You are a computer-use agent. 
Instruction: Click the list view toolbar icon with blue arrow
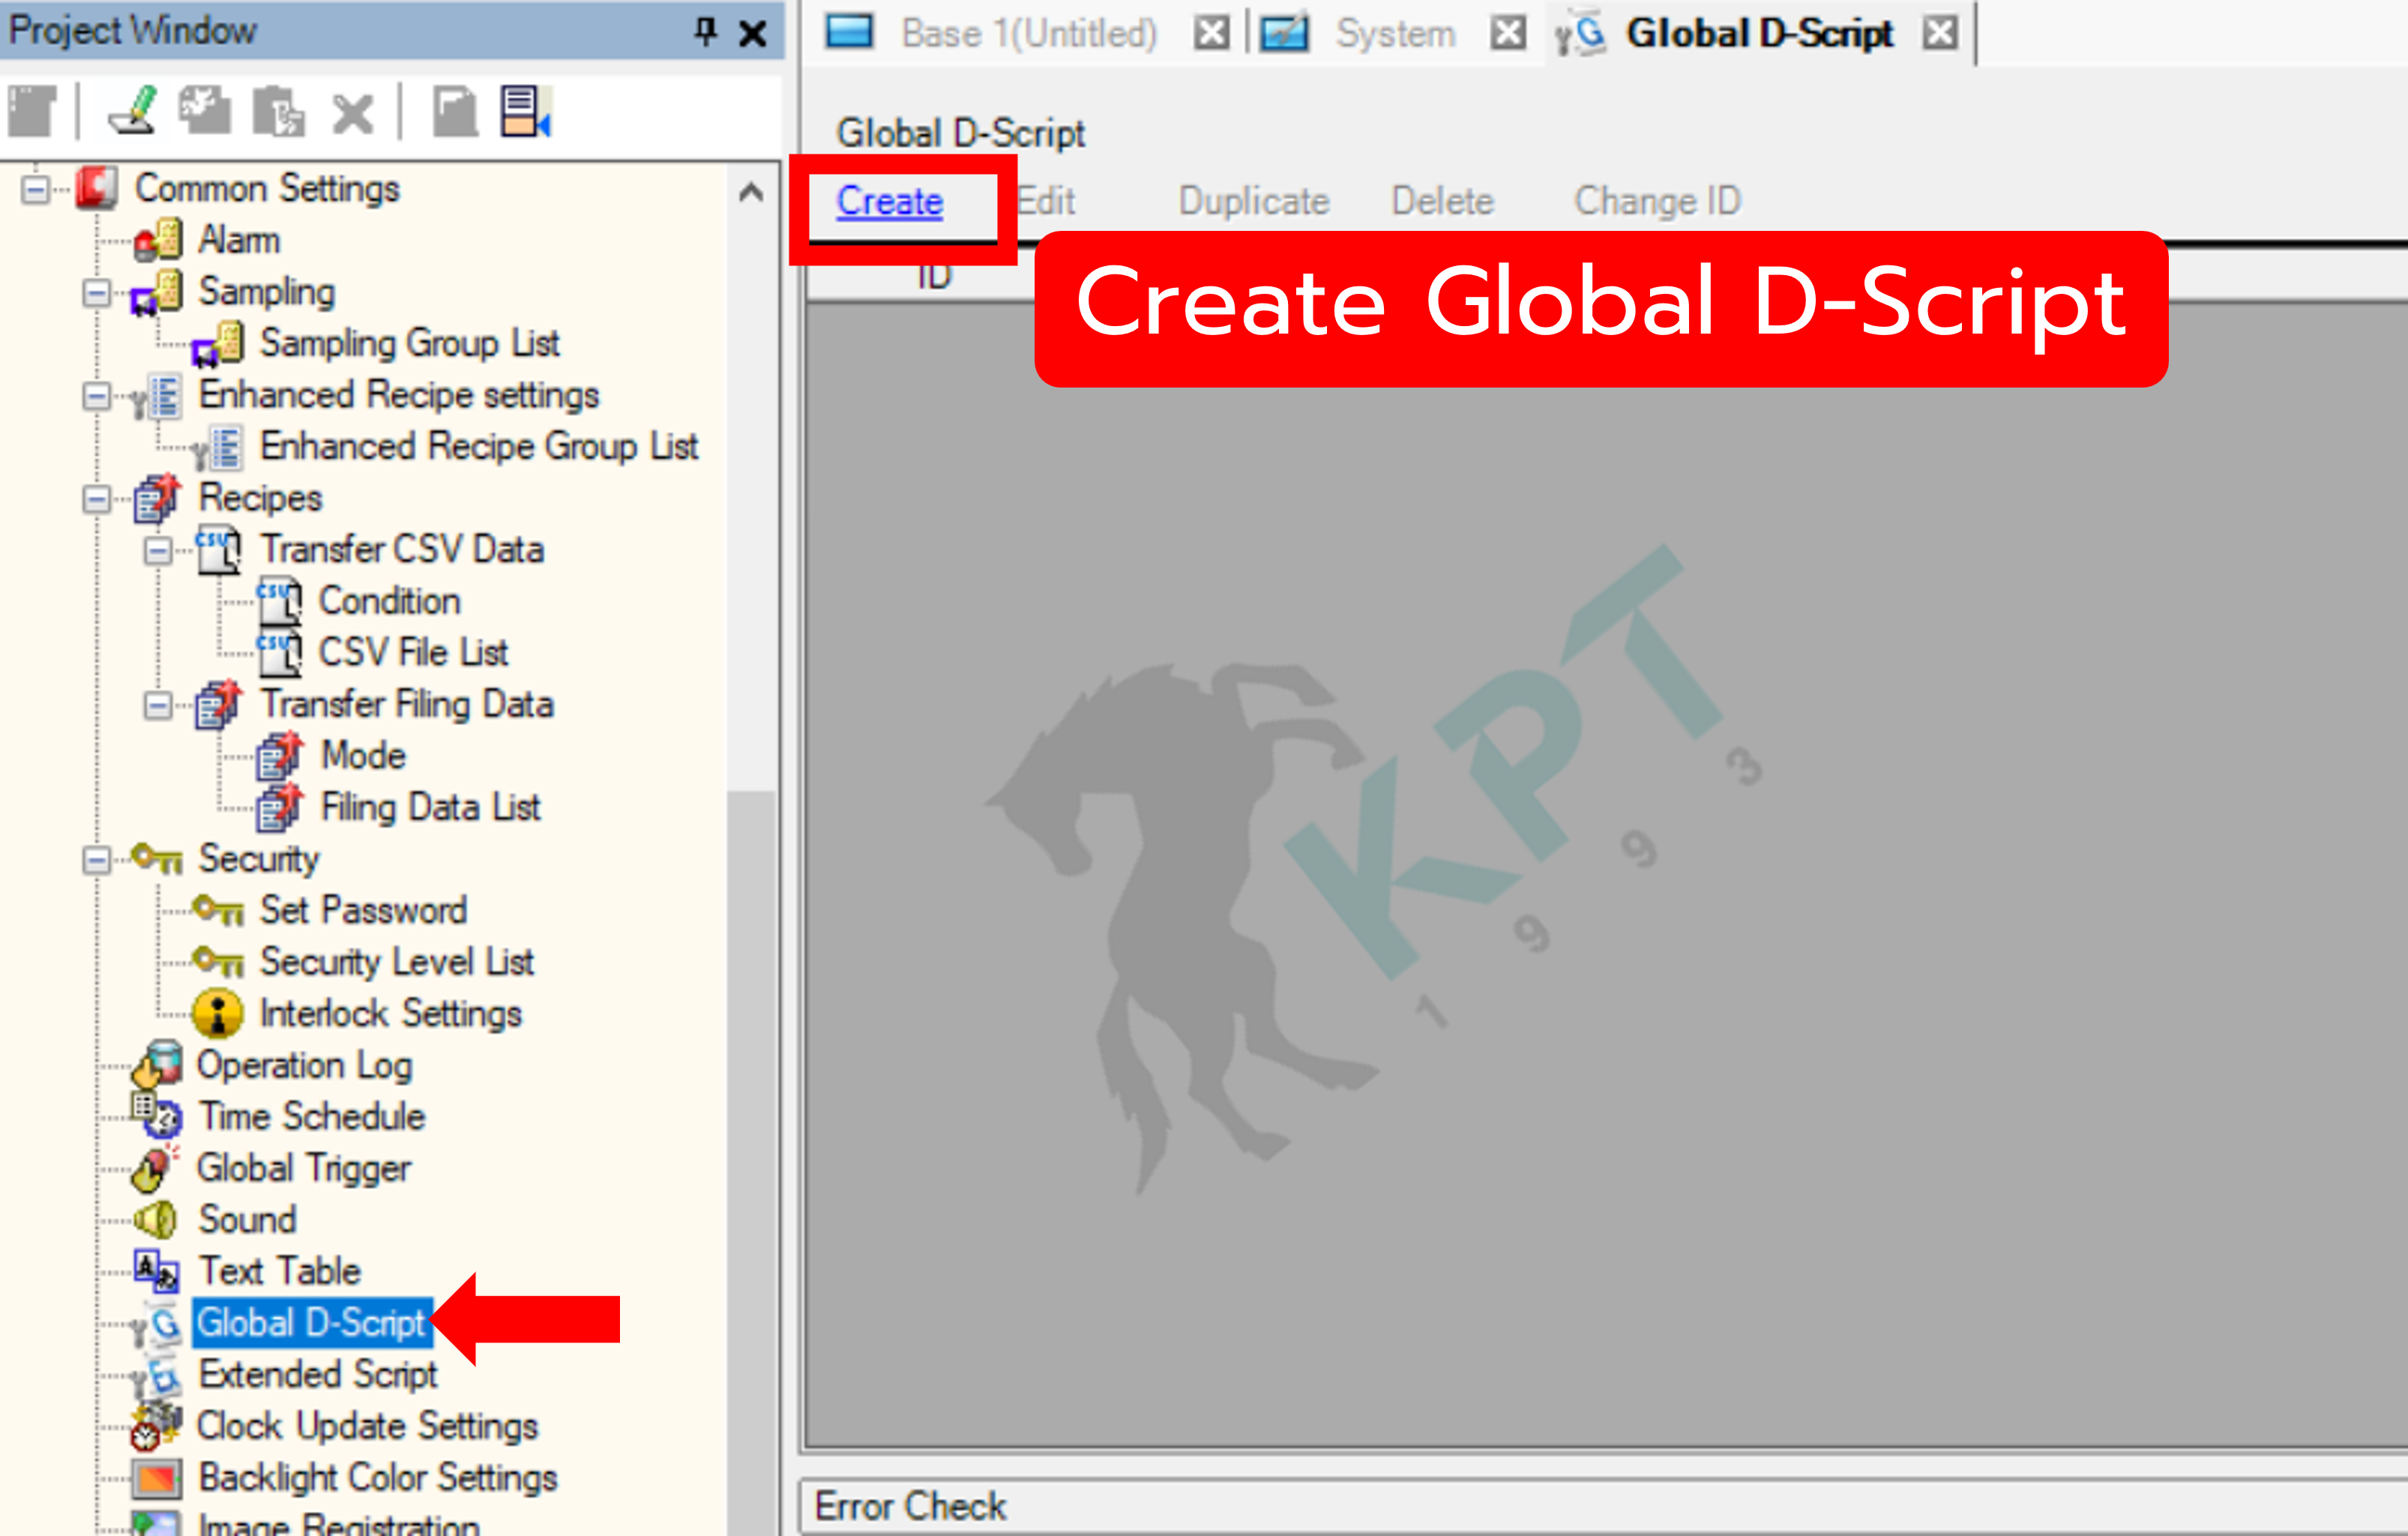pos(526,111)
